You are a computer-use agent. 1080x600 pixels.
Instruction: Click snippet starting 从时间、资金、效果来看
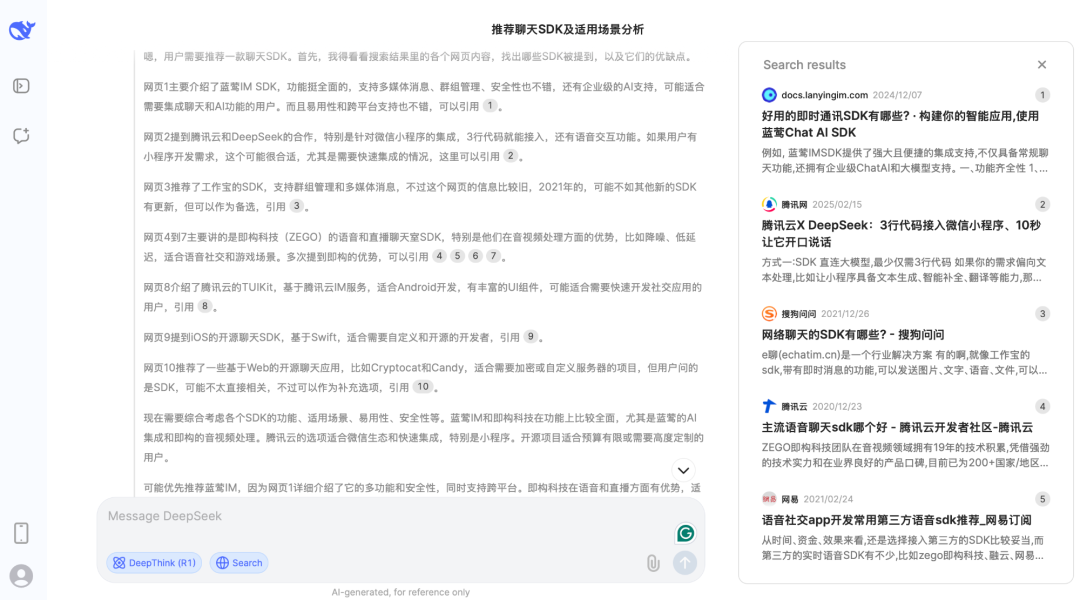[905, 548]
